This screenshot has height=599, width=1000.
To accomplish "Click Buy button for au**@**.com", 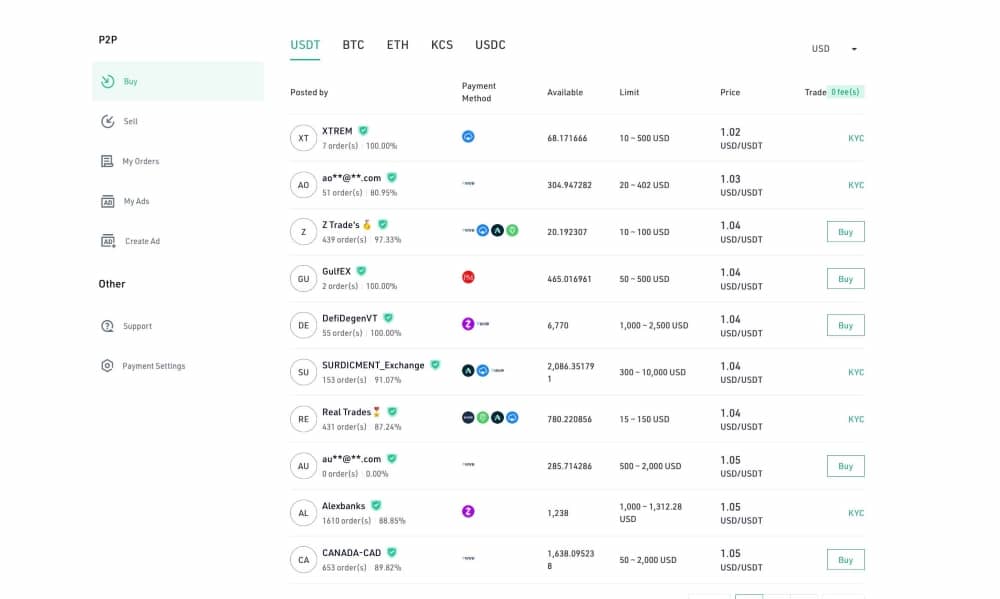I will pyautogui.click(x=846, y=466).
